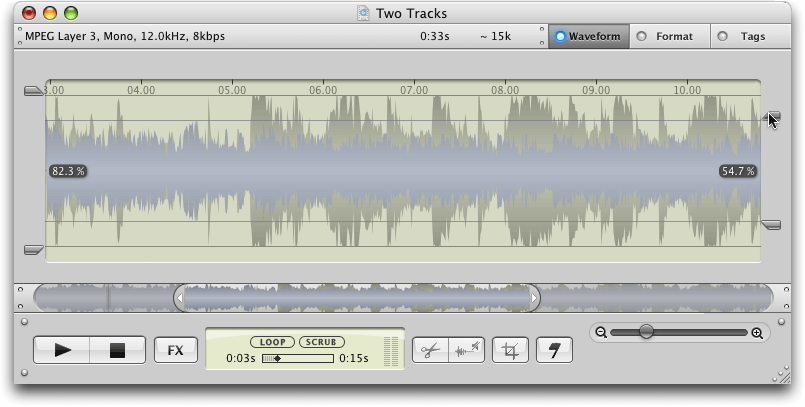
Task: Click the green zoom window button
Action: (x=71, y=13)
